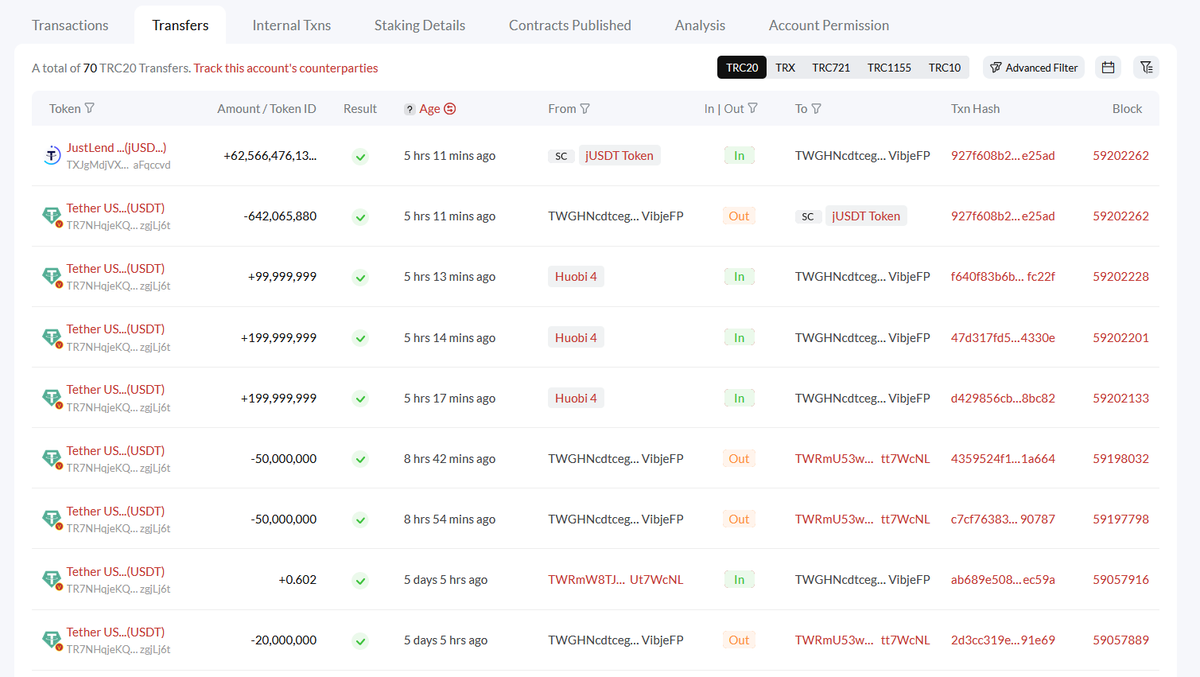Open block 59057916
The image size is (1200, 677).
point(1121,580)
